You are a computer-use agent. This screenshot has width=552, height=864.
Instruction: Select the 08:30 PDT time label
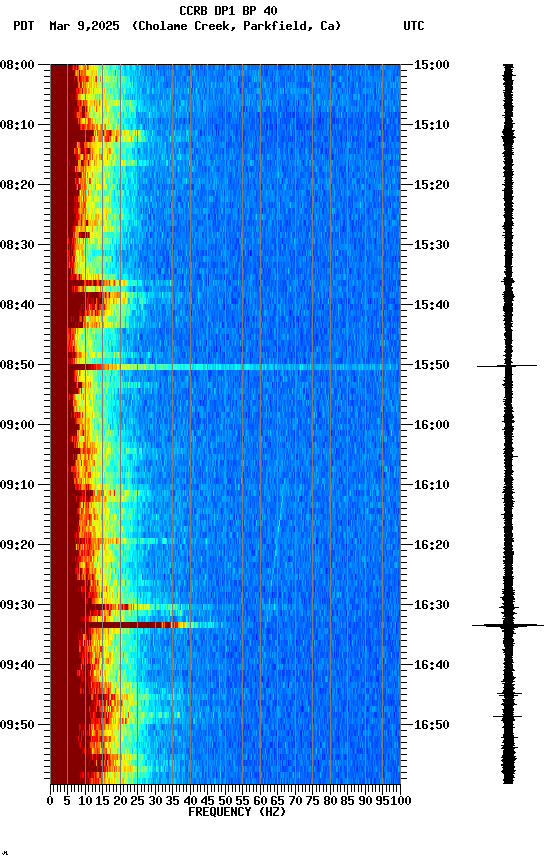[x=17, y=245]
